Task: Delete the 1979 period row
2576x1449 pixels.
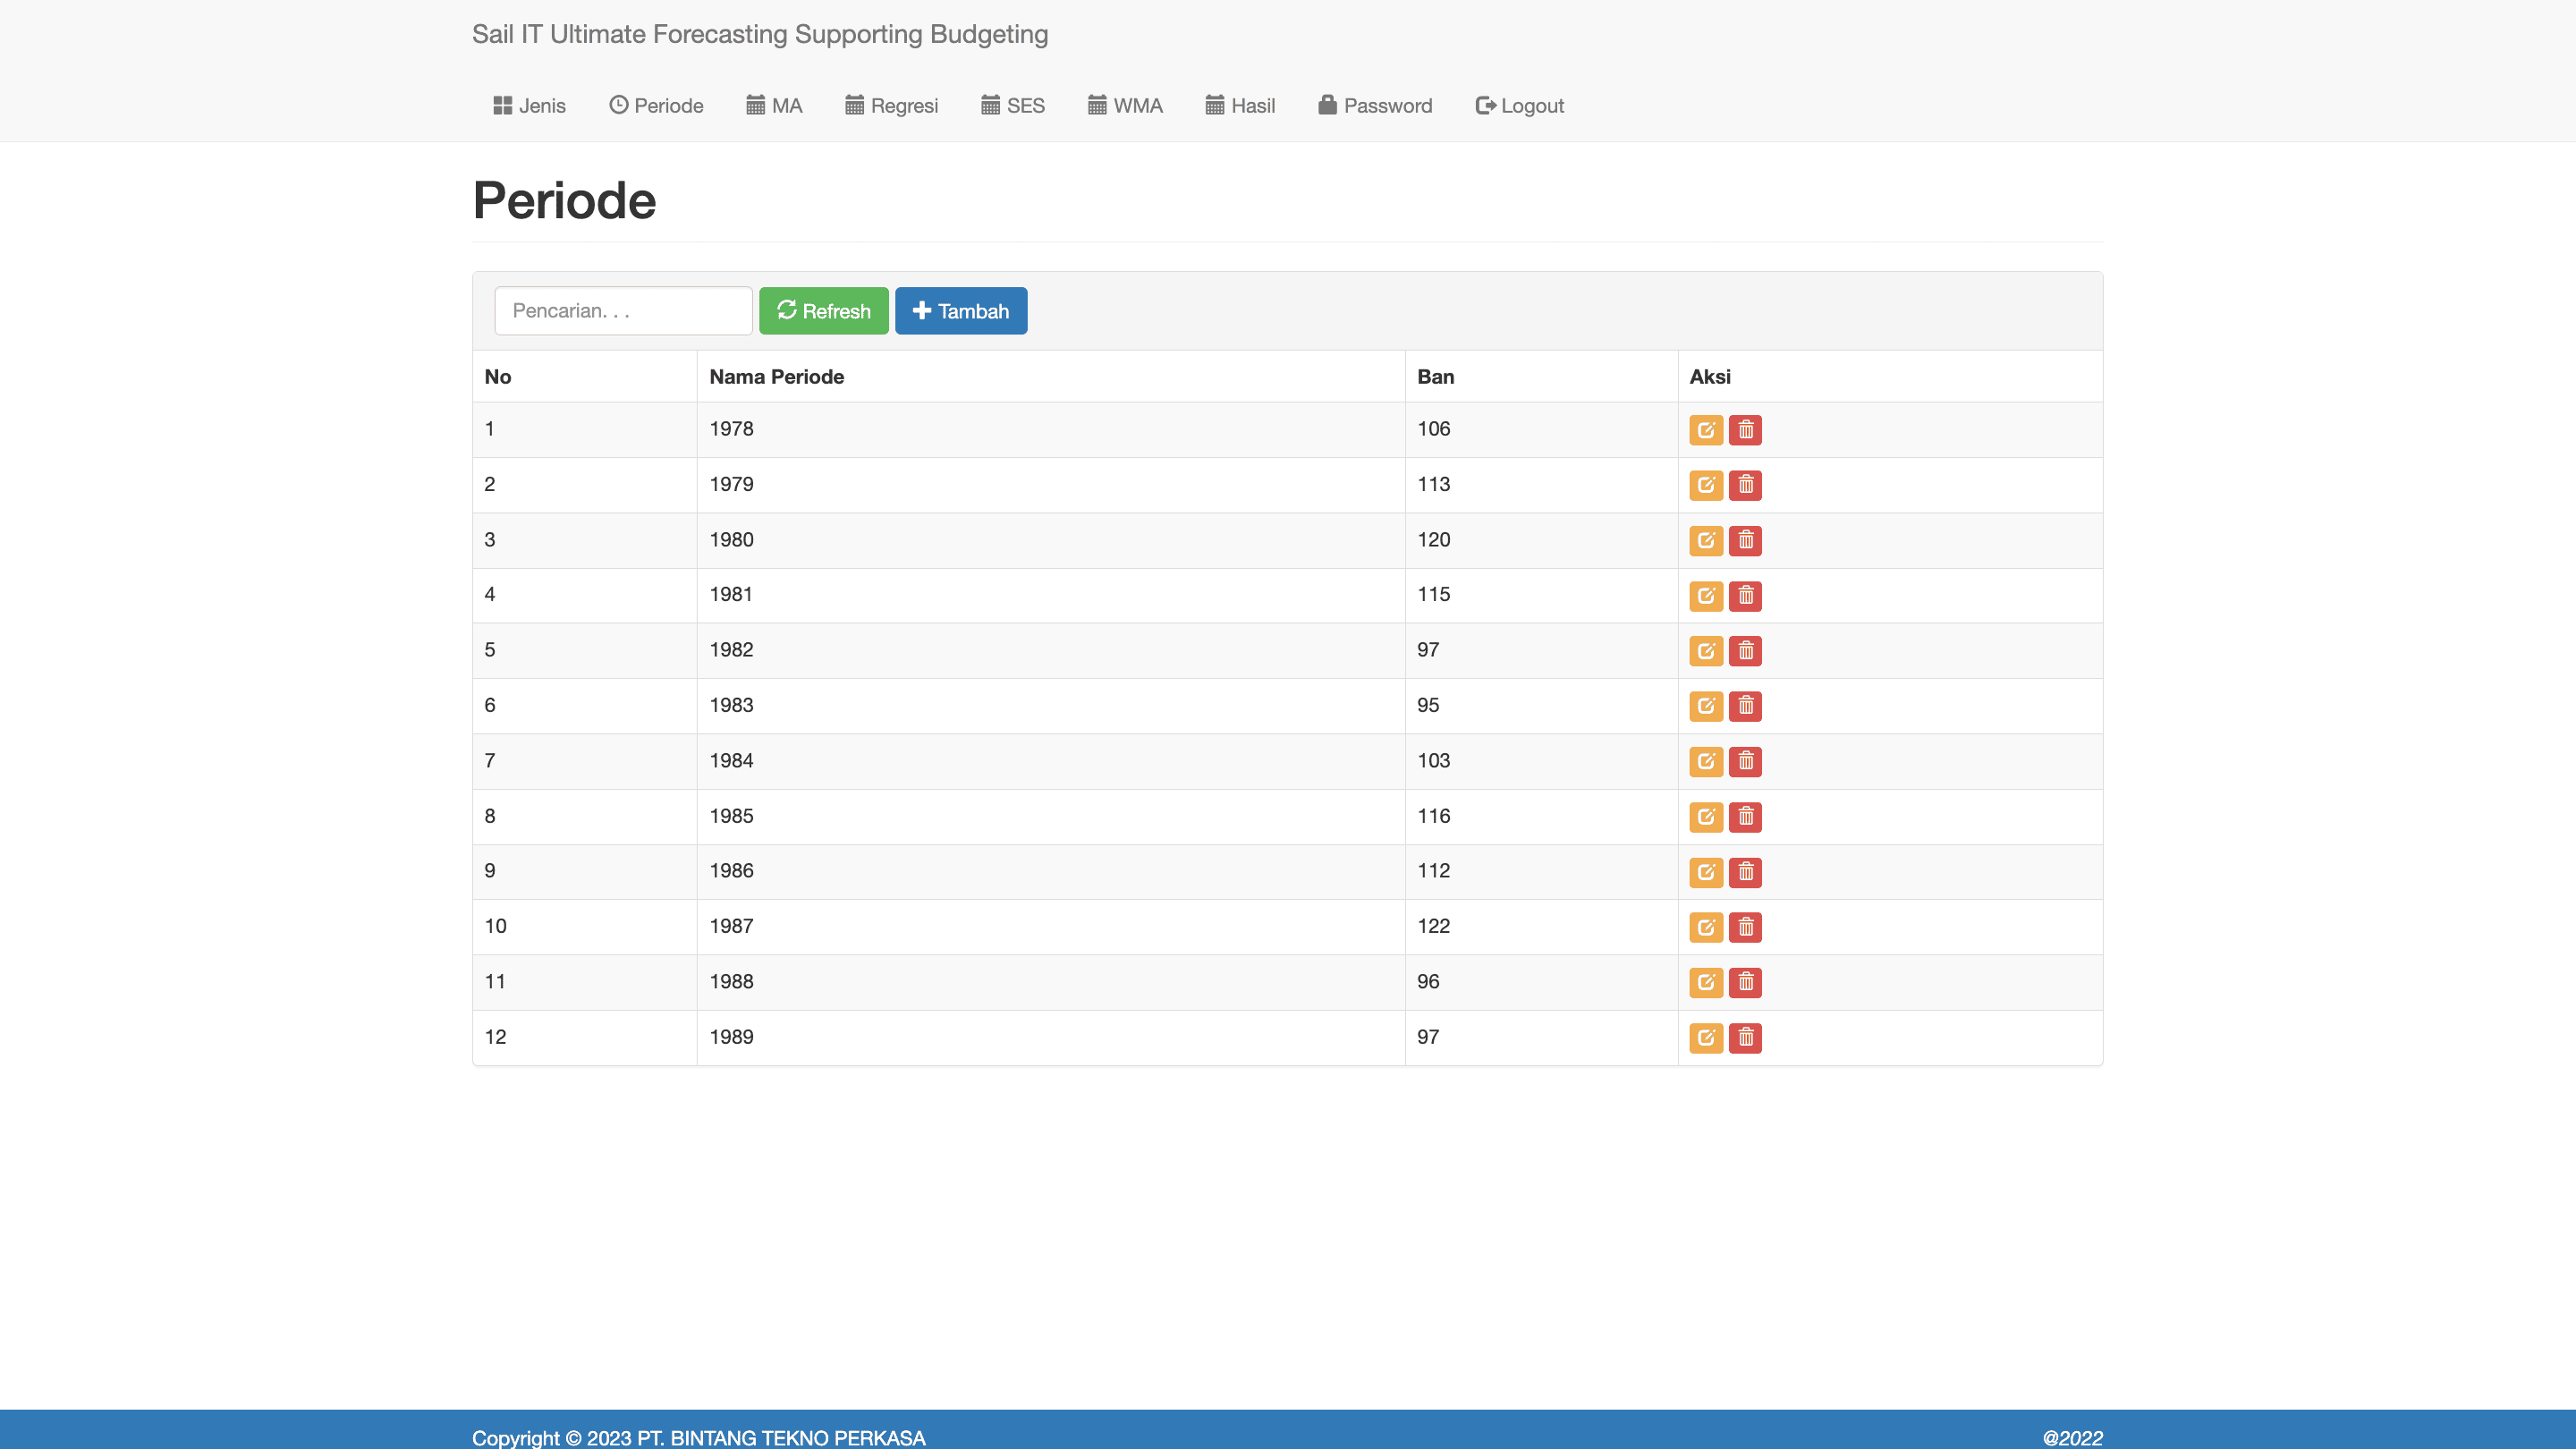Action: (1745, 485)
